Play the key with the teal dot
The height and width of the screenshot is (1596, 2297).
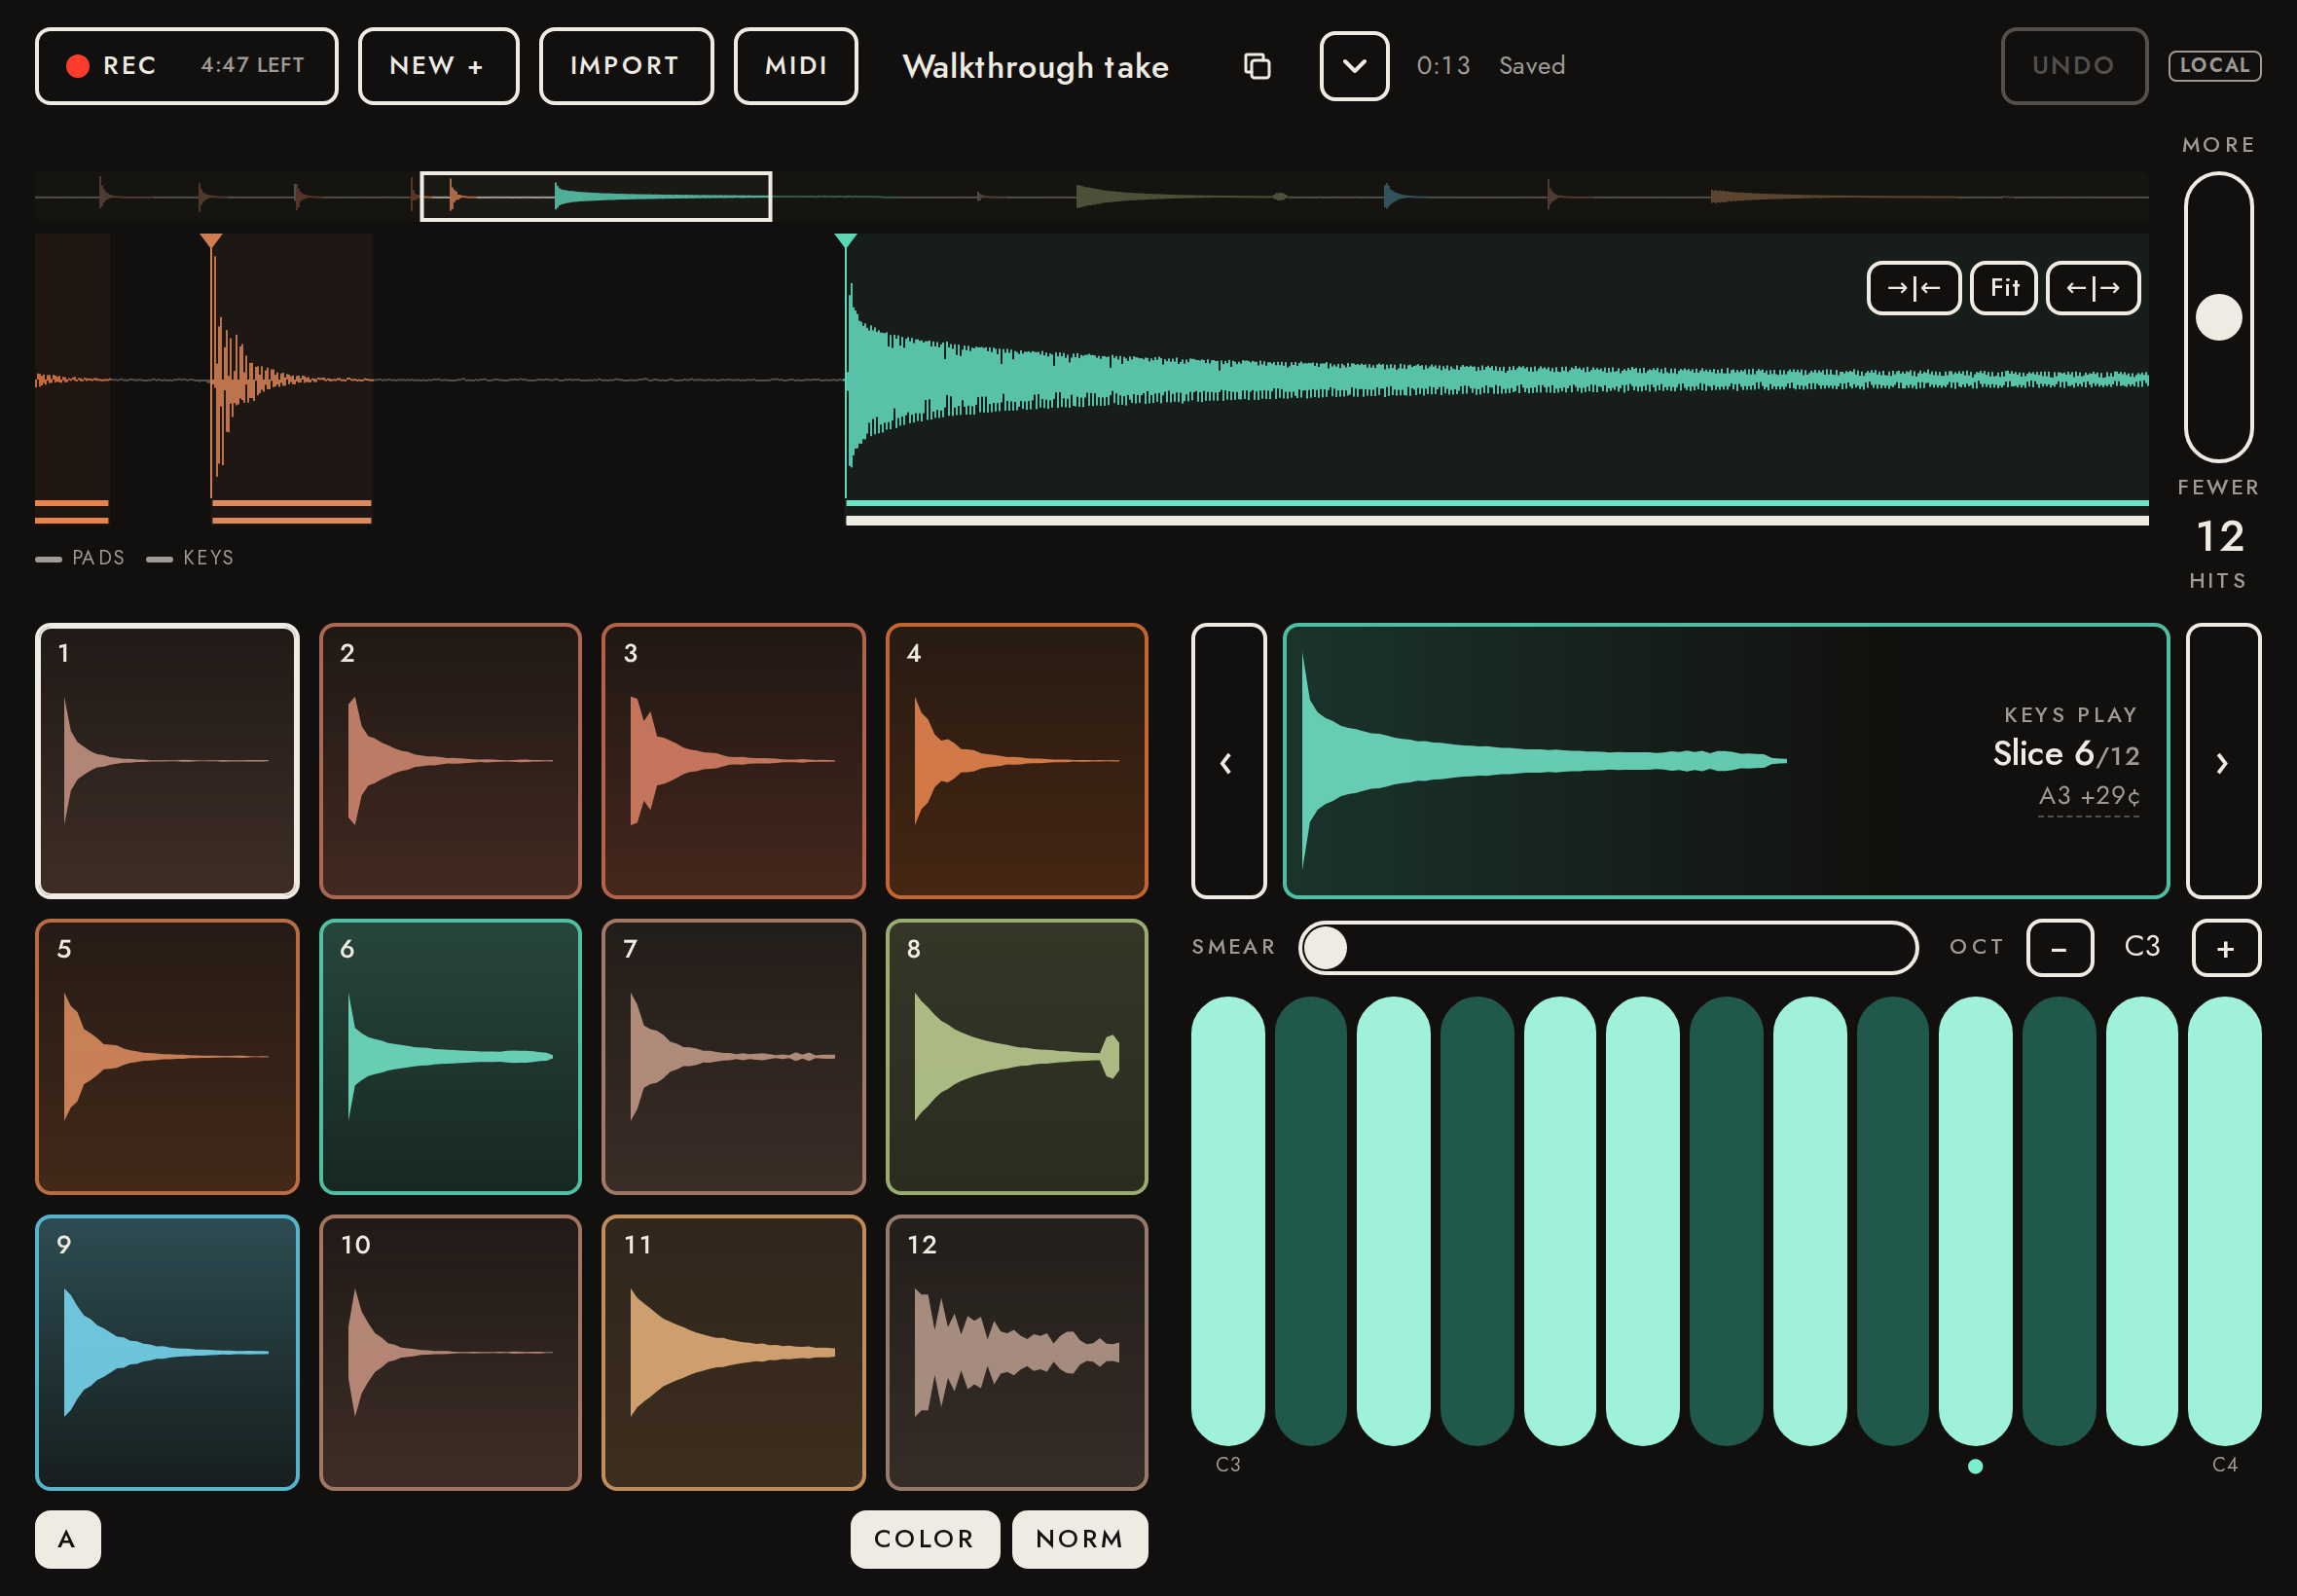point(1976,1221)
